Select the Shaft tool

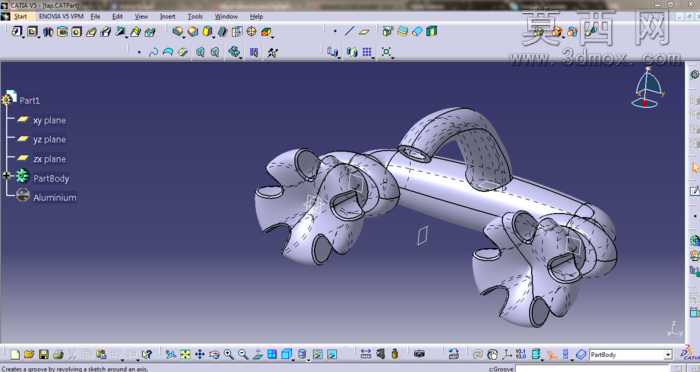tap(48, 32)
